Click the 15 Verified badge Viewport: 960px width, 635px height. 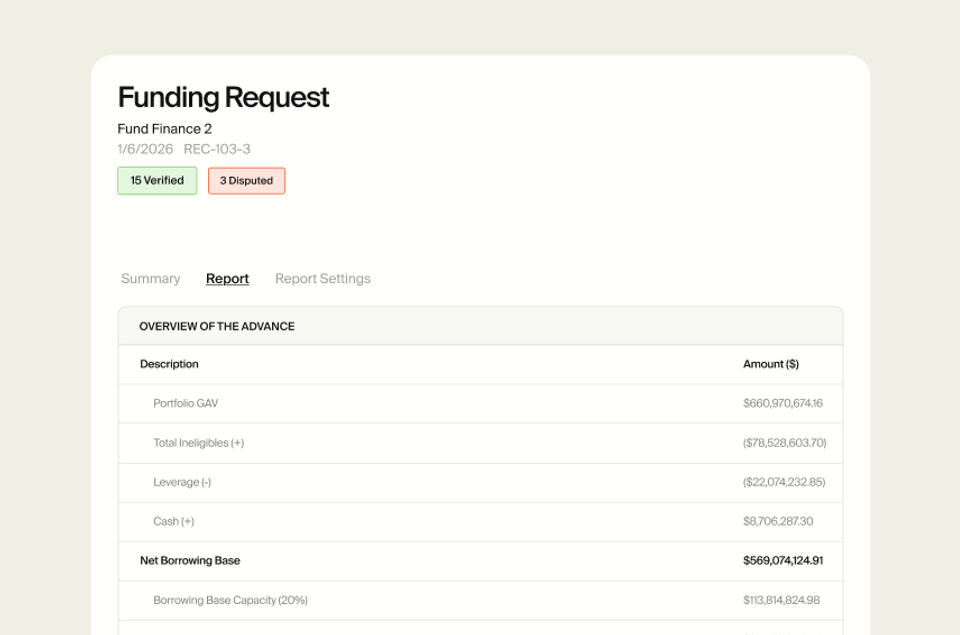[157, 181]
